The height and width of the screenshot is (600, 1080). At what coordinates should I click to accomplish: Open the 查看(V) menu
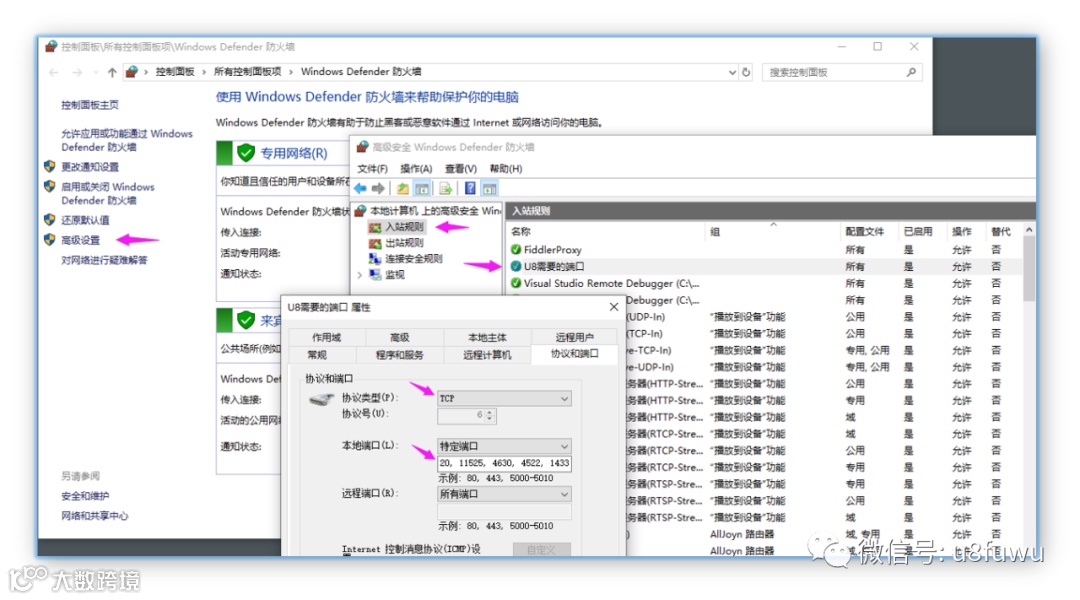(461, 169)
